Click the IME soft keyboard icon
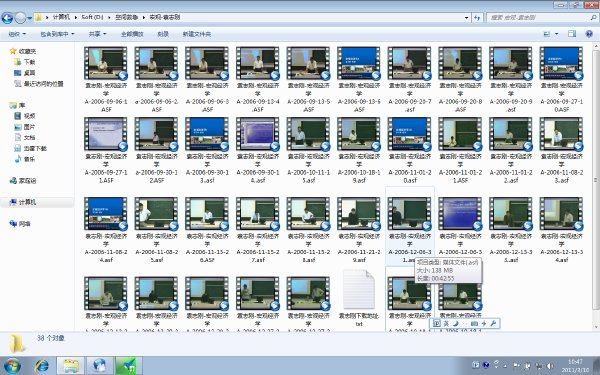600x375 pixels. (474, 324)
